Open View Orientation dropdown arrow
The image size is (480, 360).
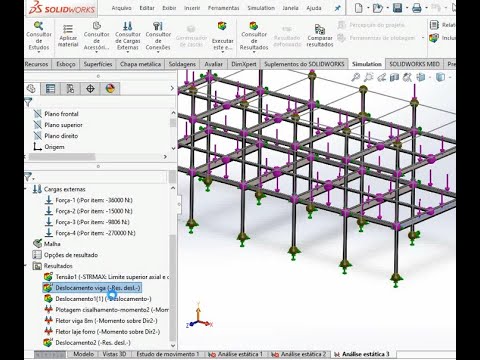tap(430, 78)
